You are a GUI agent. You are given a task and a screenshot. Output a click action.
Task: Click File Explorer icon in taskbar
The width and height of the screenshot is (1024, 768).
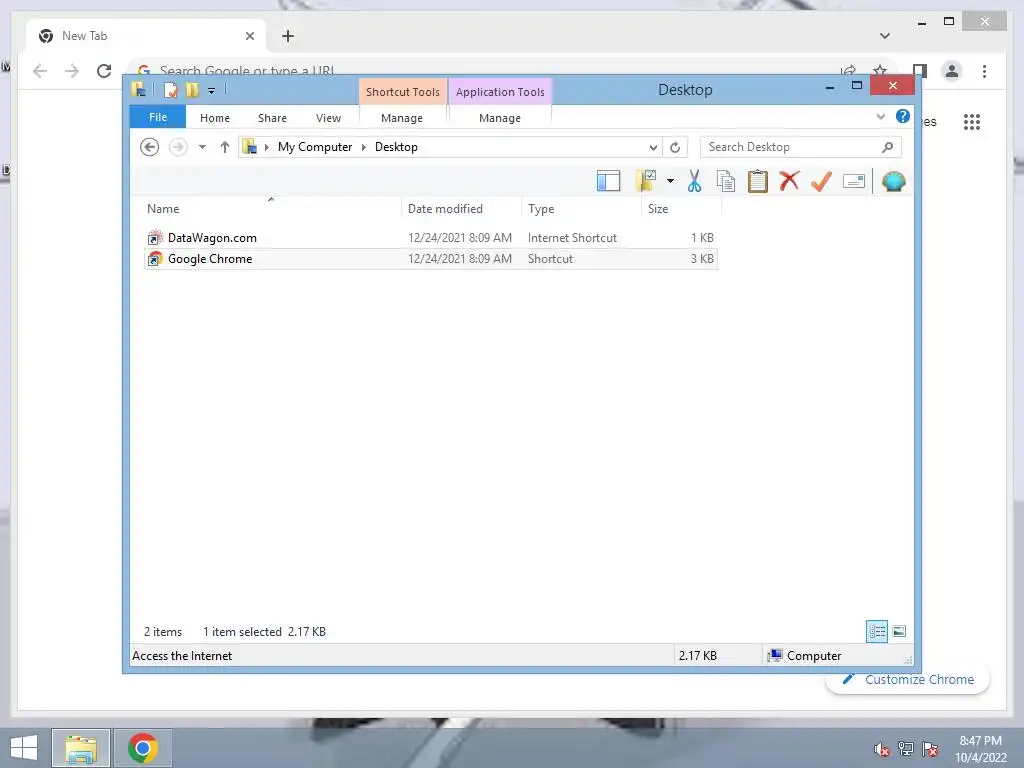[x=81, y=748]
